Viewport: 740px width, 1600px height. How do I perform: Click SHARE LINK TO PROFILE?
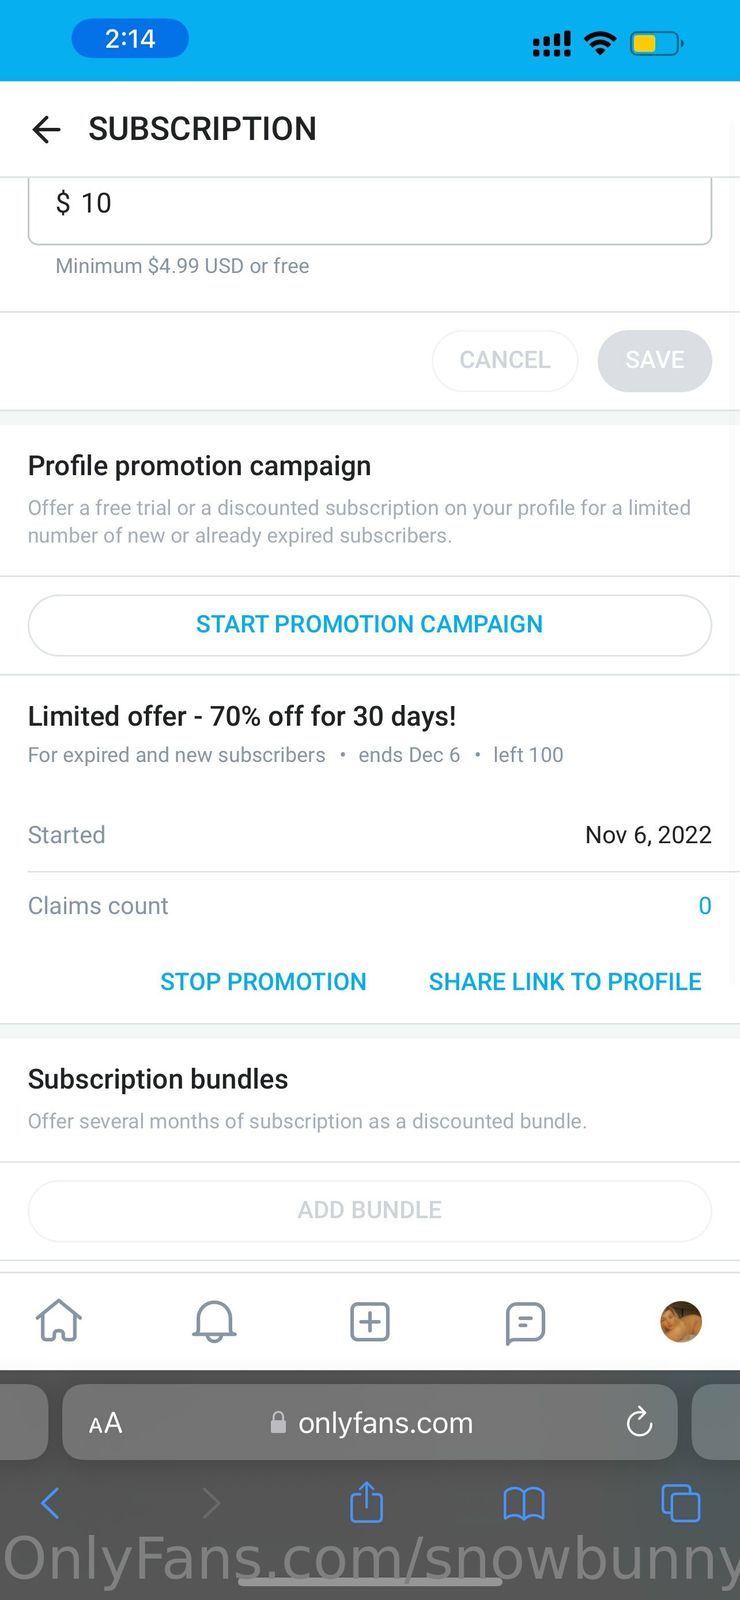[x=565, y=982]
